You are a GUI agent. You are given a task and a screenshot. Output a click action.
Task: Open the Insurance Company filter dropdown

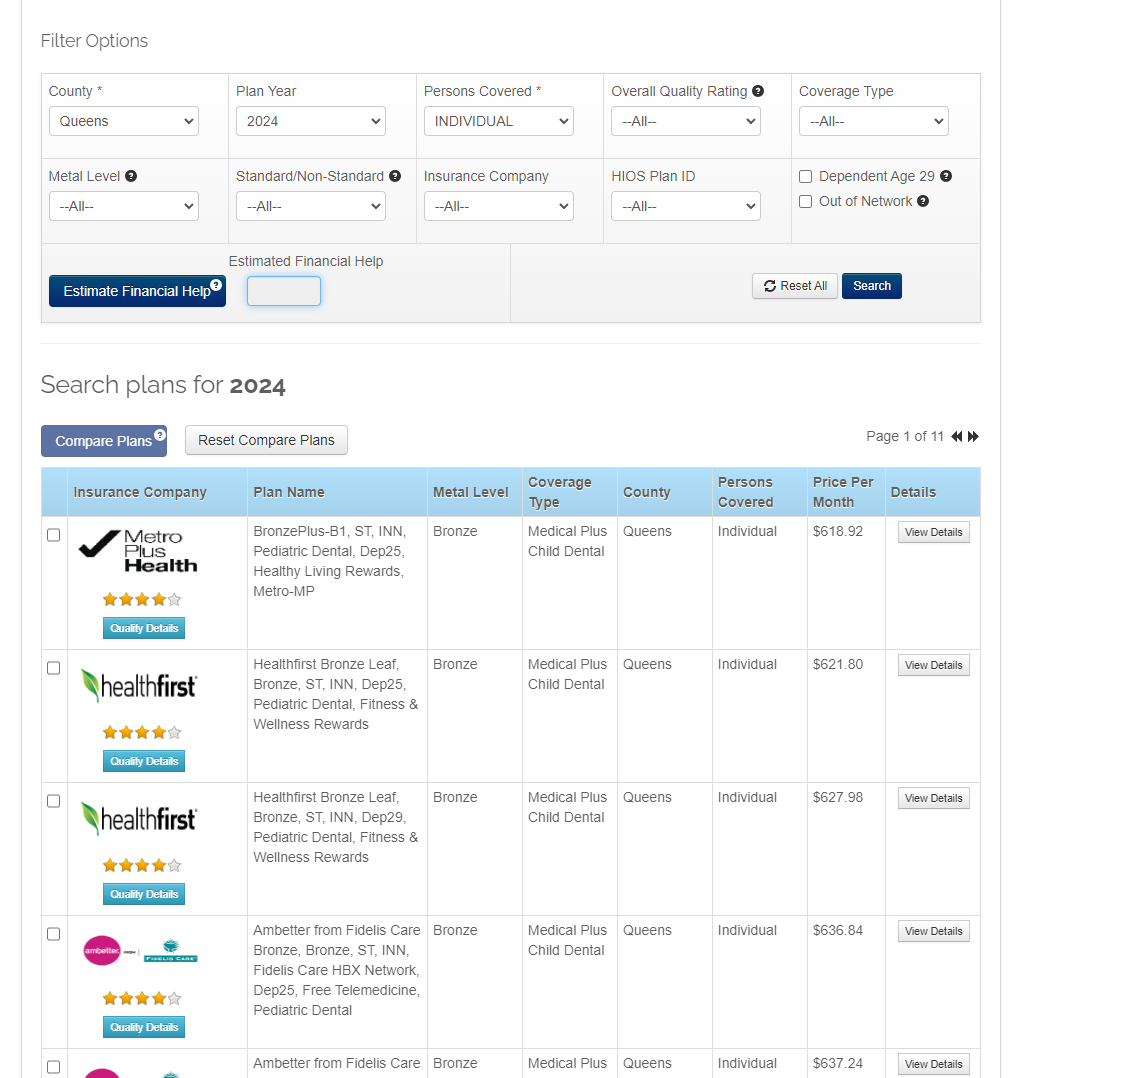pos(498,206)
